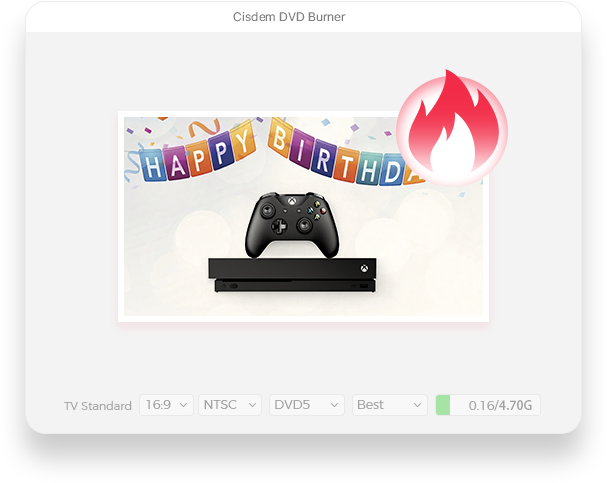Click the chevron arrow on NTSC dropdown
607x483 pixels.
[x=252, y=405]
